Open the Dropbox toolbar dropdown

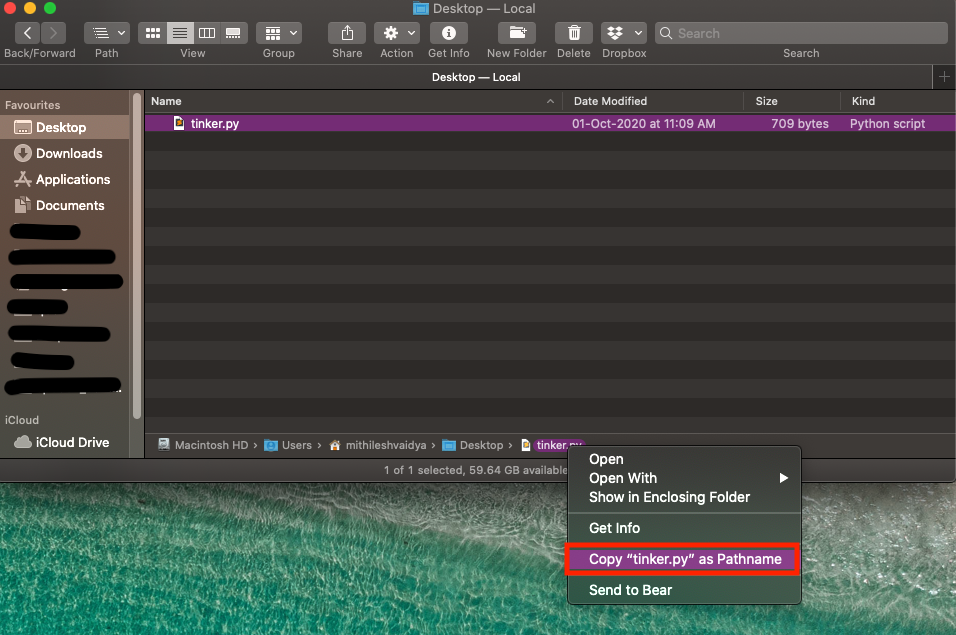(623, 33)
